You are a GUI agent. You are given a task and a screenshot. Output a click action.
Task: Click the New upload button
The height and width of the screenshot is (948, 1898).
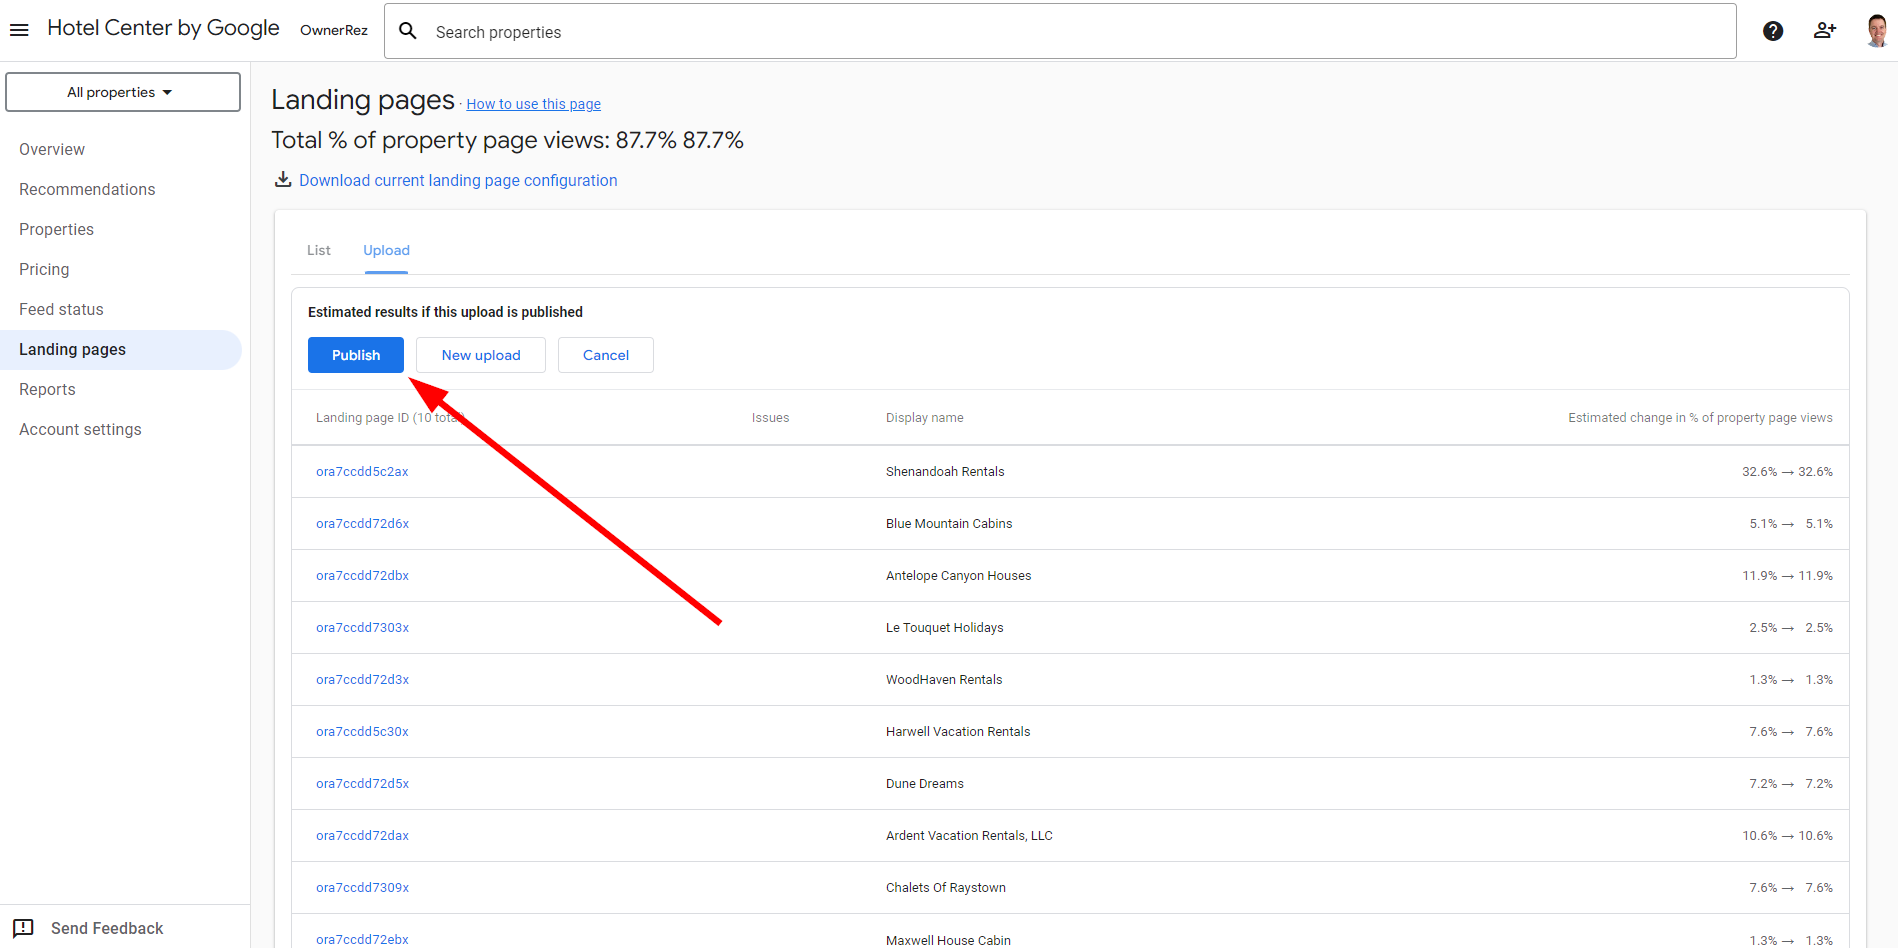[x=481, y=355]
